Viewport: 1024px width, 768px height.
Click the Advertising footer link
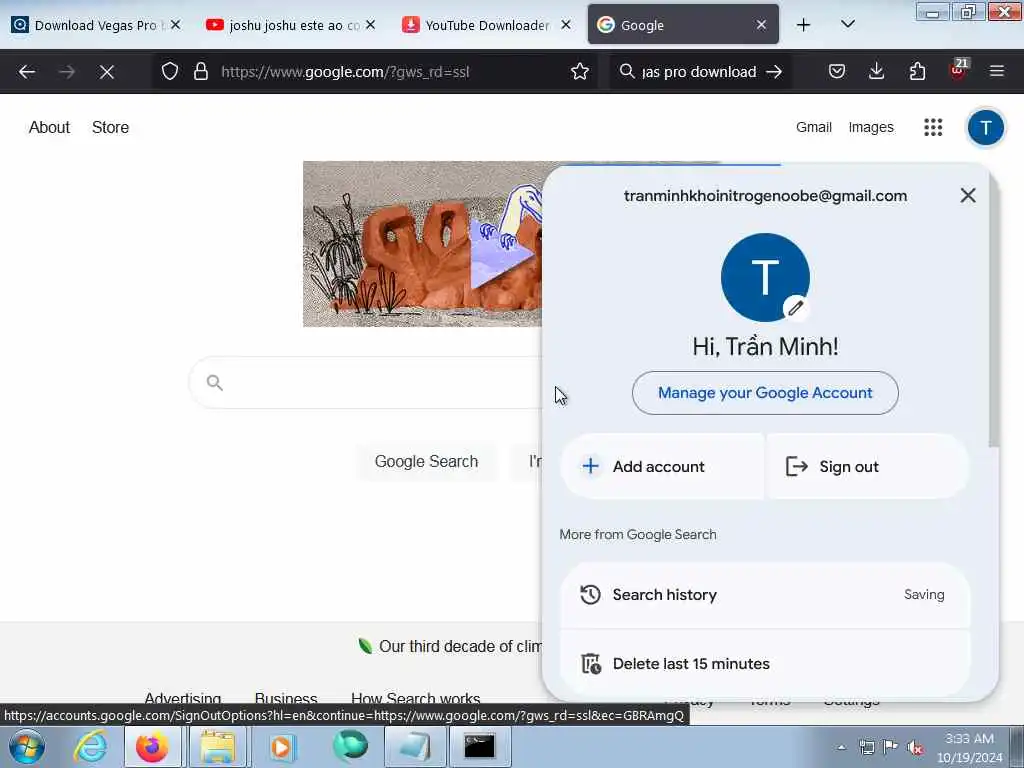click(182, 698)
